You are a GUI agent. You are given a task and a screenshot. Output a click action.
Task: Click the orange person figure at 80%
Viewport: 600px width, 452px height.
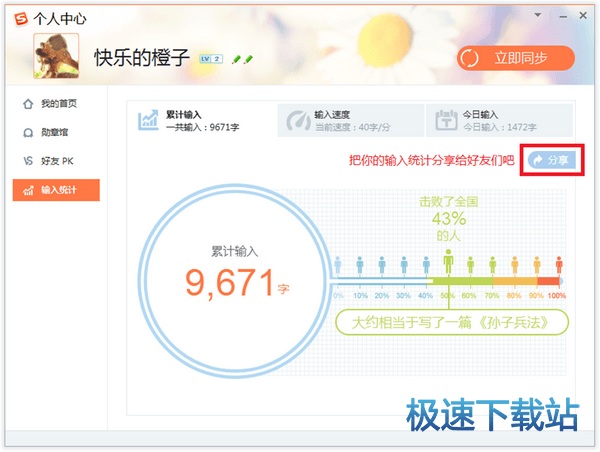(x=515, y=264)
